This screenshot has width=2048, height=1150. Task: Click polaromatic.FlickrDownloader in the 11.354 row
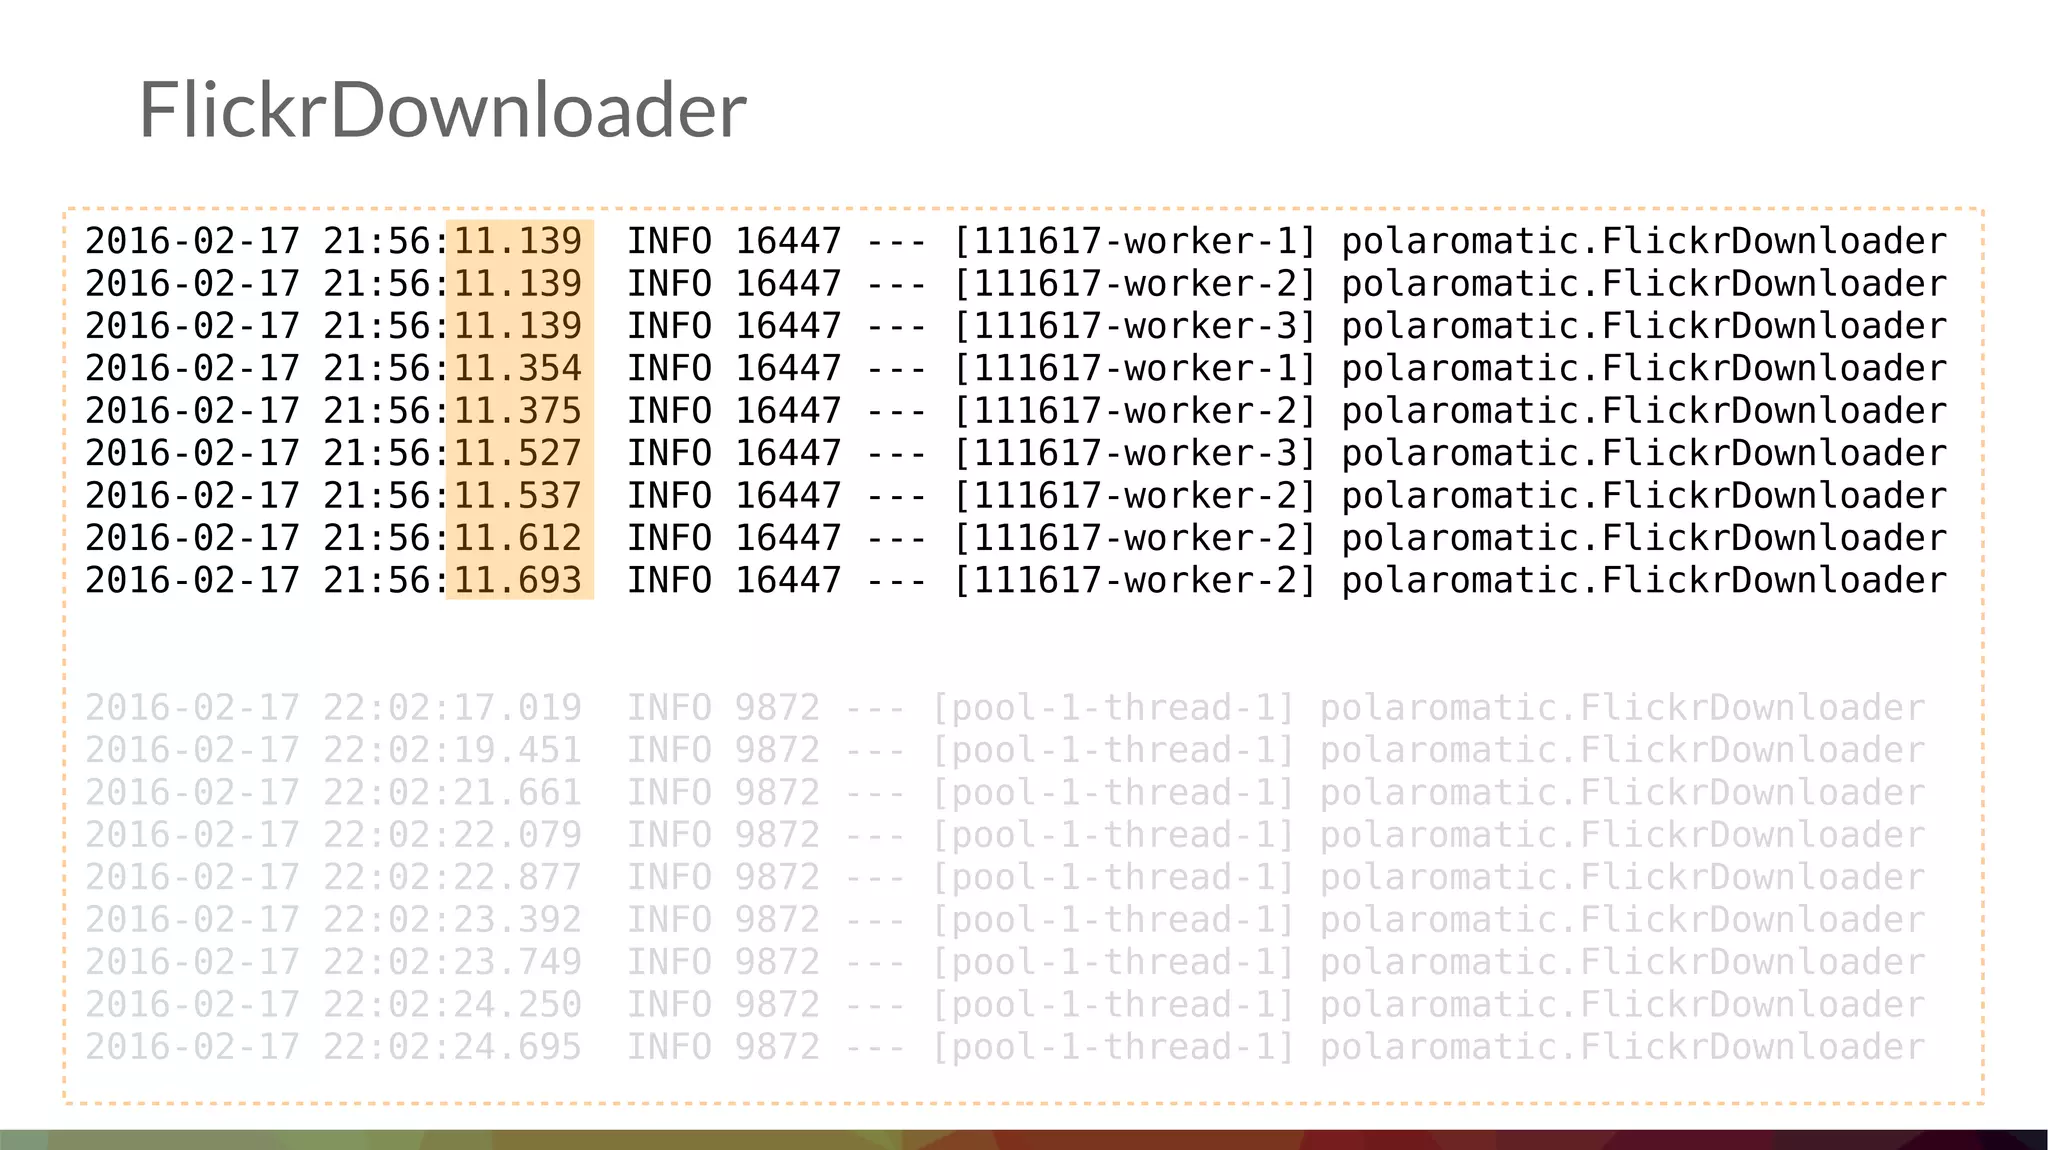coord(1644,369)
